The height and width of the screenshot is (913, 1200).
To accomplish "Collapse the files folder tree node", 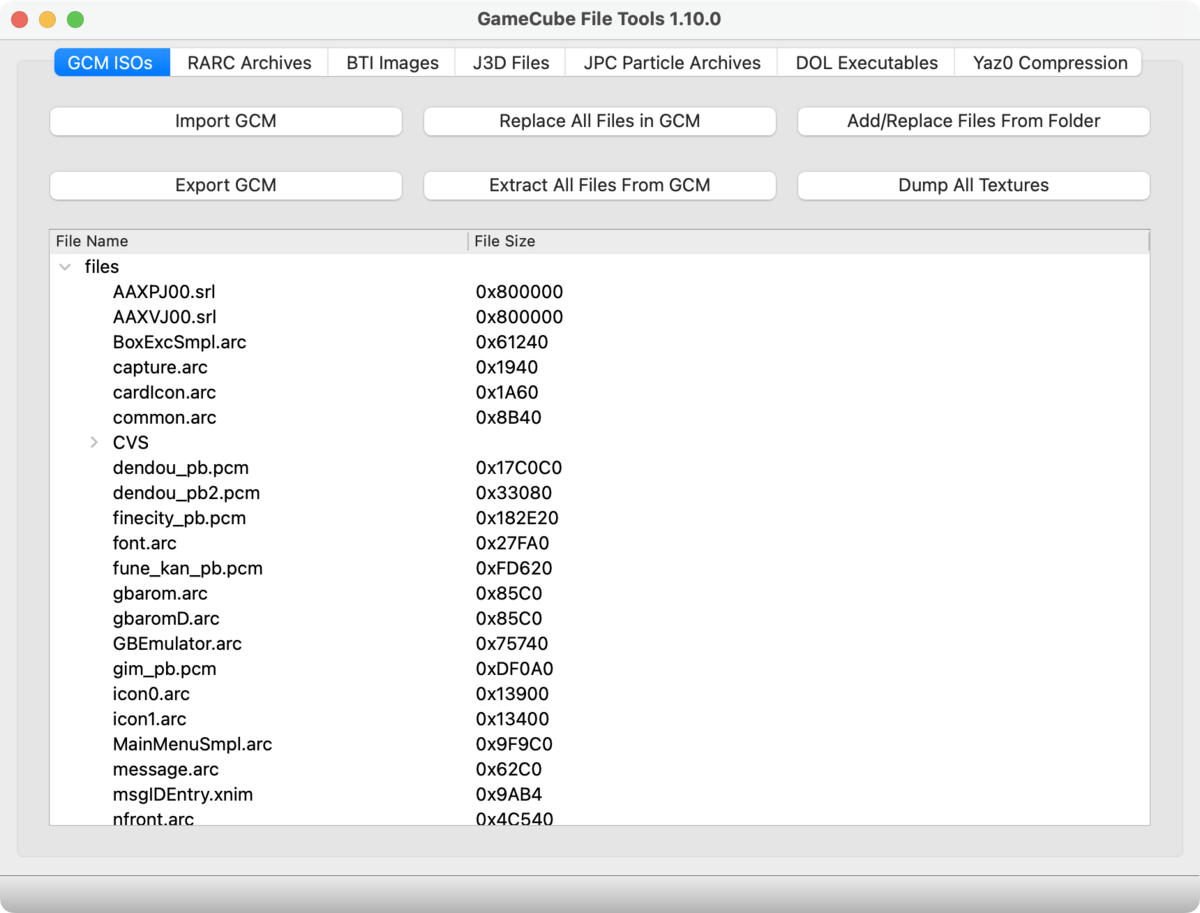I will [x=65, y=267].
